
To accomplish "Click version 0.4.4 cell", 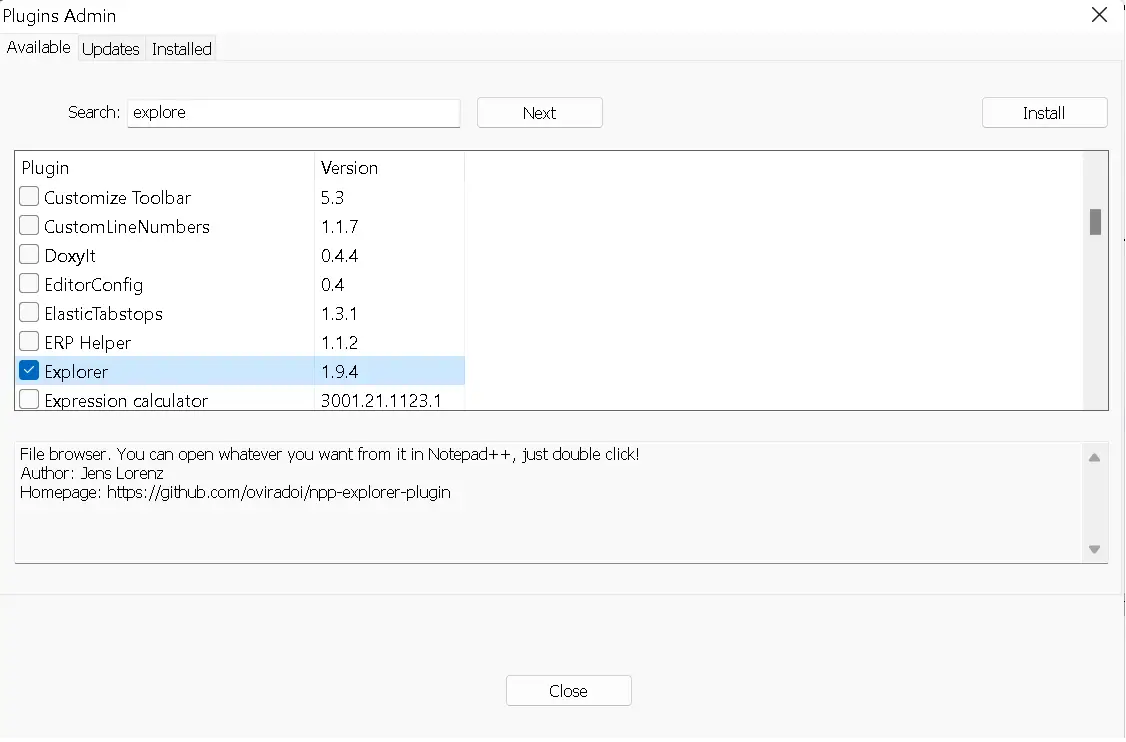I will click(340, 256).
